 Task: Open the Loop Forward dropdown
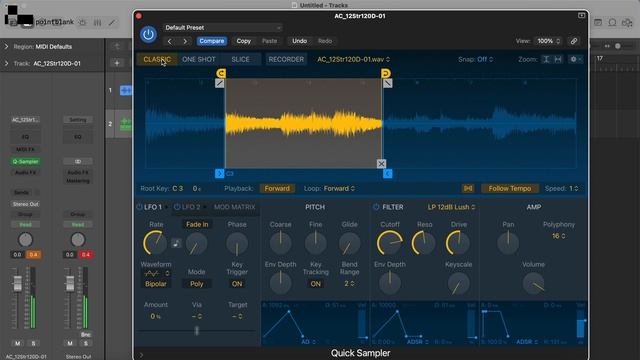click(339, 188)
